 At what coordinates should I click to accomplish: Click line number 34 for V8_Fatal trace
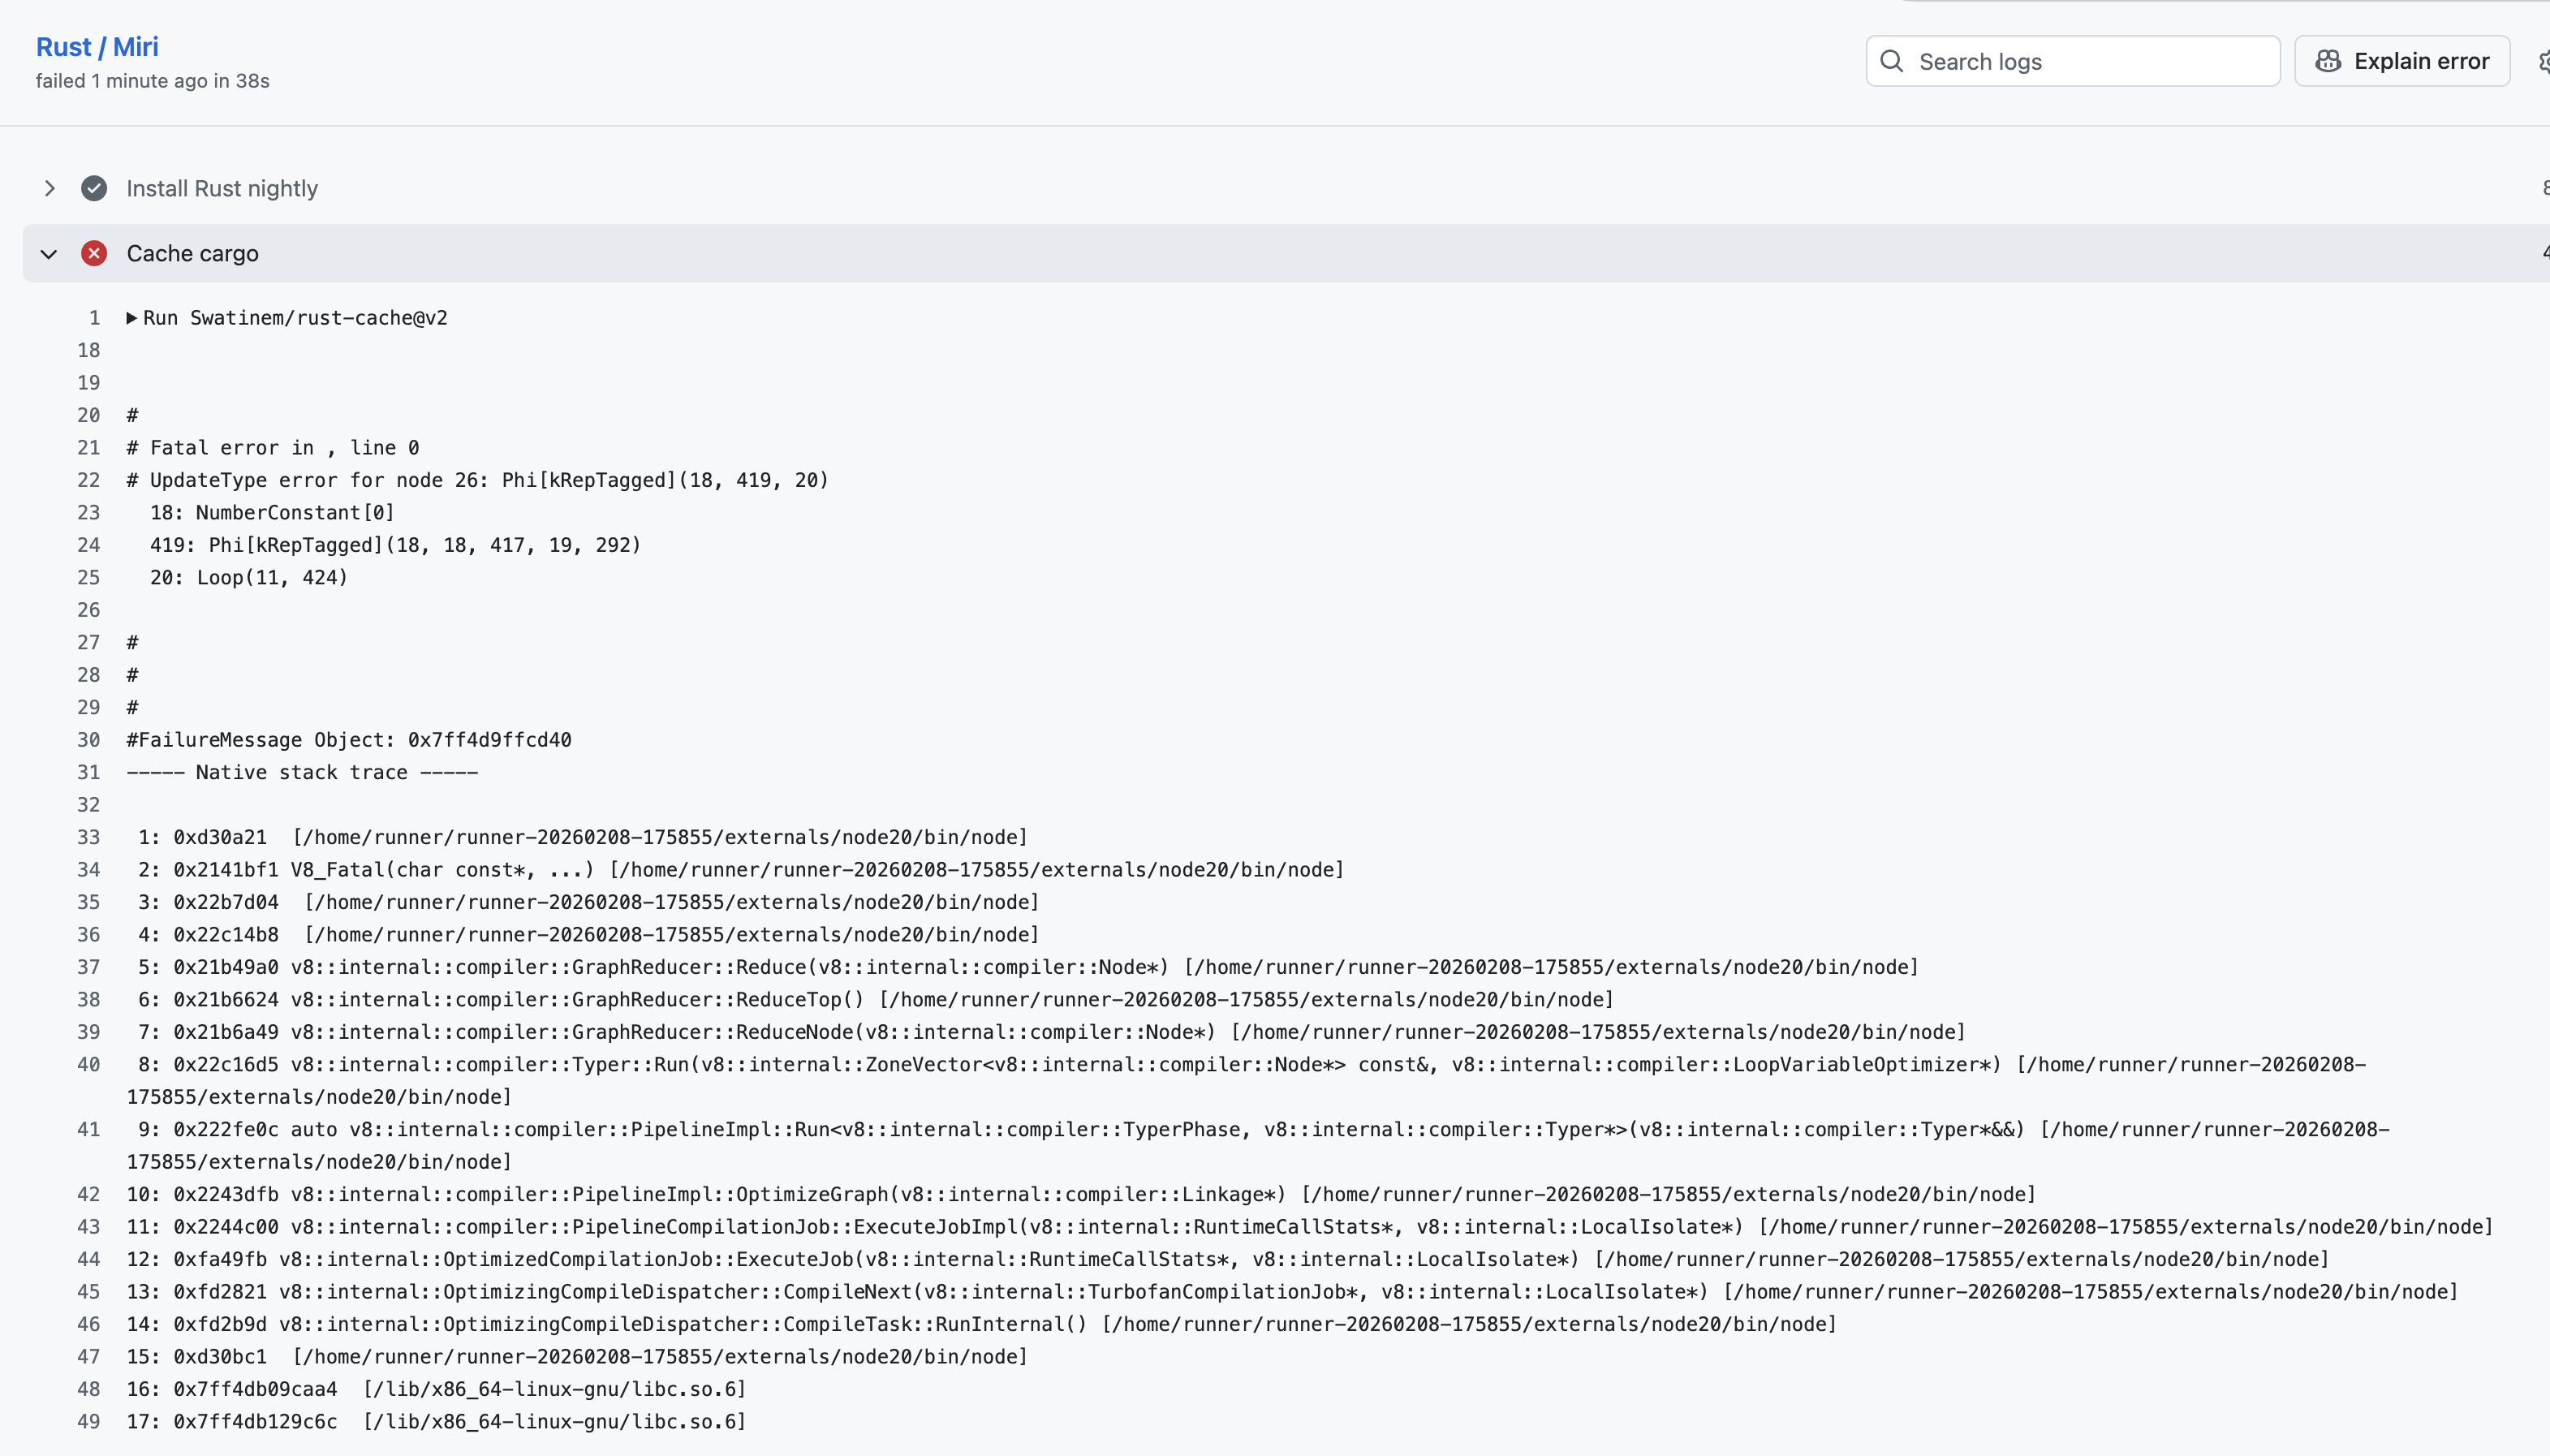(89, 870)
